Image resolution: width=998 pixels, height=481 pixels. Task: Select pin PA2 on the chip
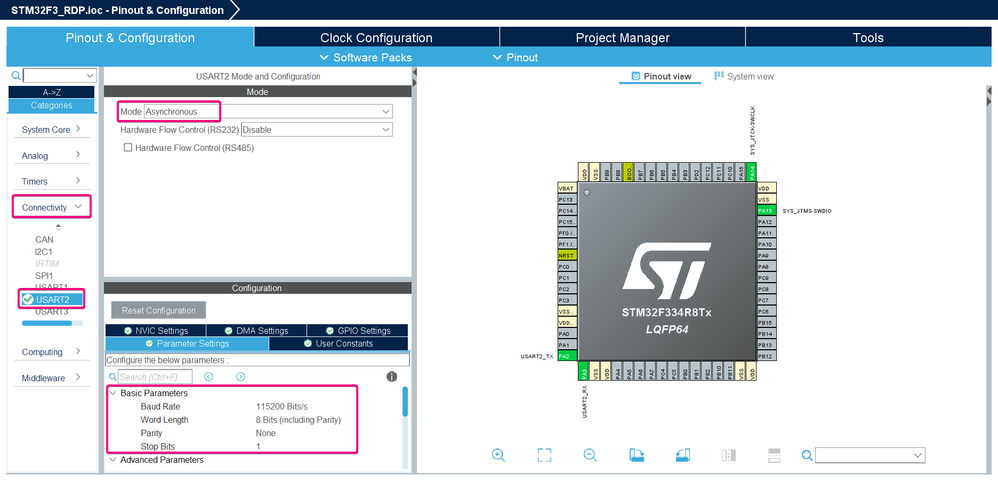point(567,356)
